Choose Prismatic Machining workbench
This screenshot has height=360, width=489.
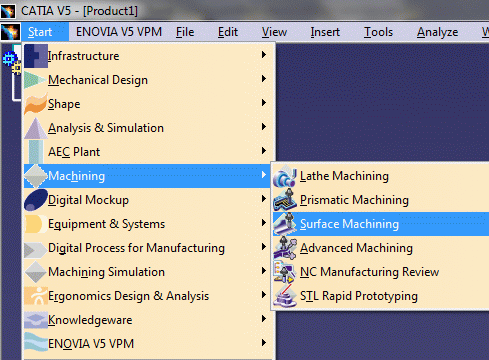point(381,200)
